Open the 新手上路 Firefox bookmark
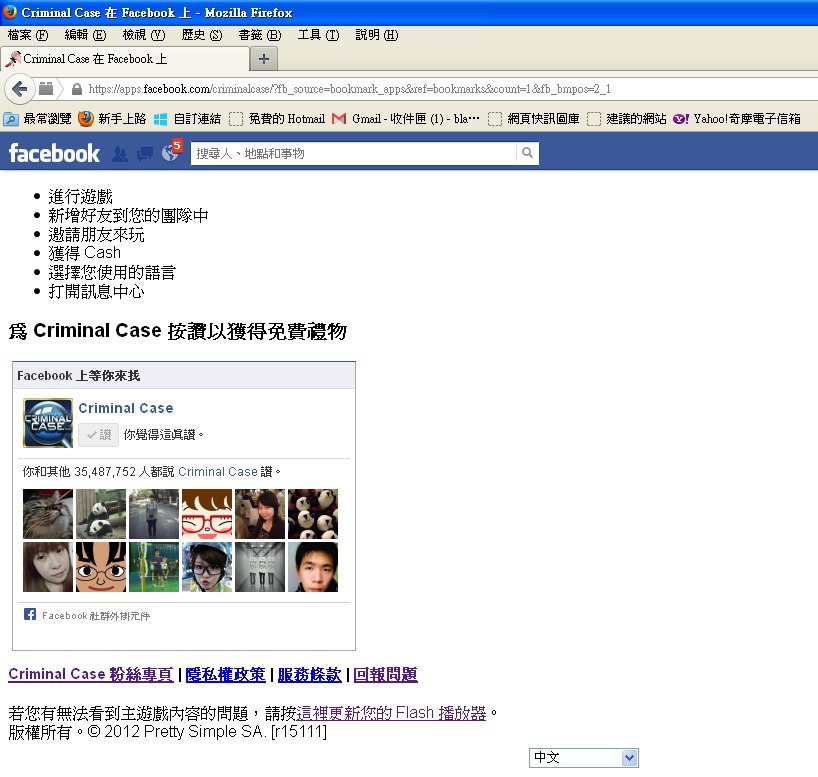The height and width of the screenshot is (777, 818). [112, 119]
